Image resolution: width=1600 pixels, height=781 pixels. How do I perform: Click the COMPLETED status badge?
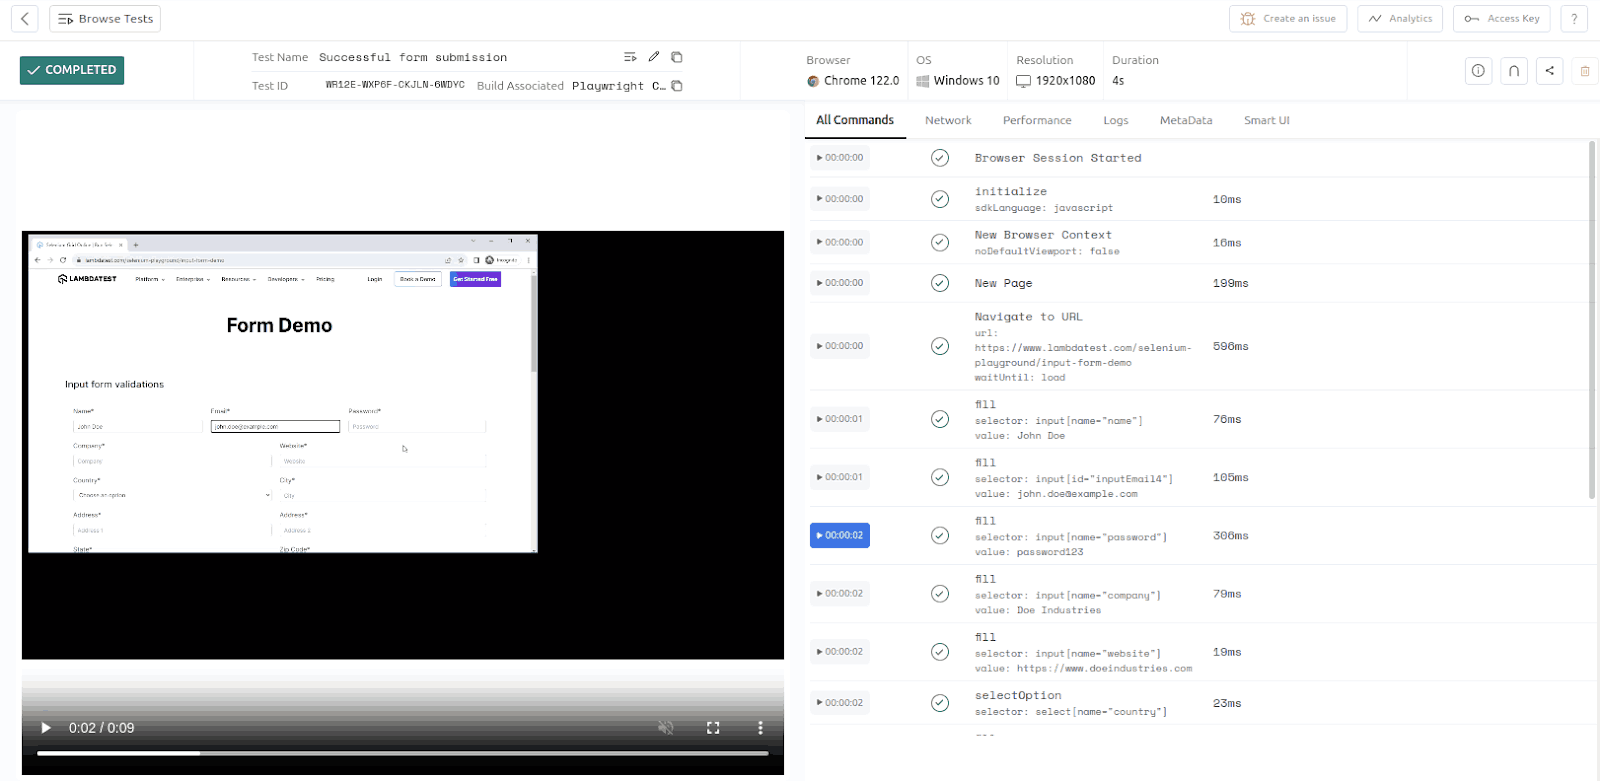pos(72,70)
